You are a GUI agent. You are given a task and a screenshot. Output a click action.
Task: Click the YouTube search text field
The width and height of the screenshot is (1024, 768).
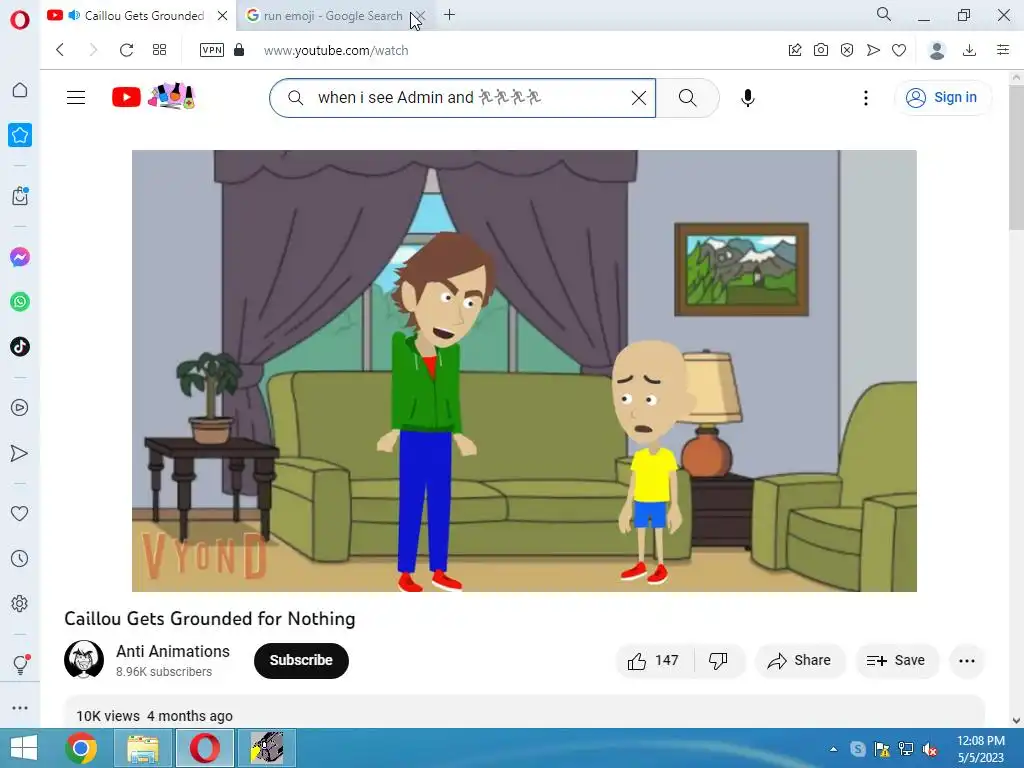tap(460, 97)
